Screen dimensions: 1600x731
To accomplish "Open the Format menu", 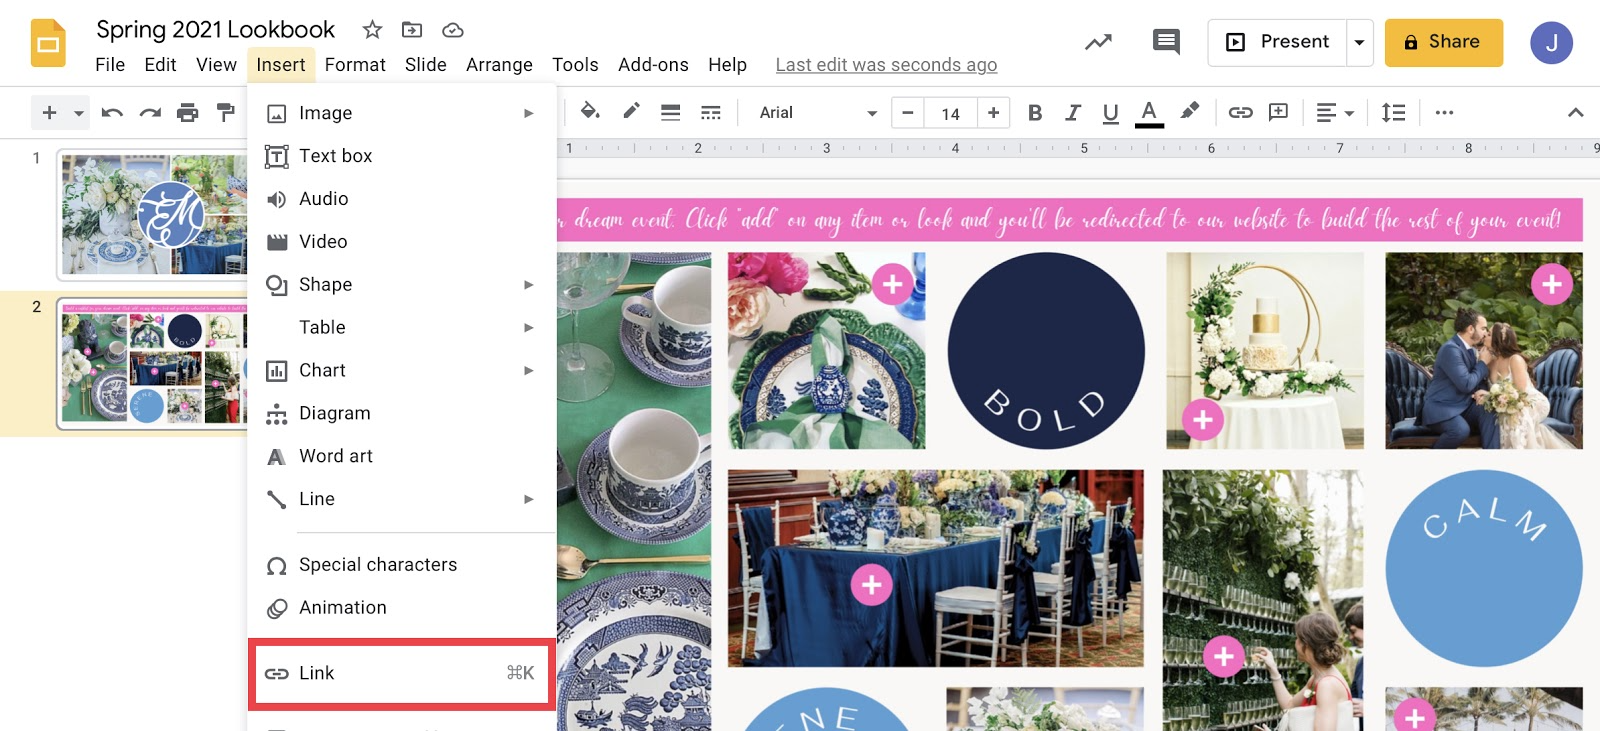I will 355,65.
